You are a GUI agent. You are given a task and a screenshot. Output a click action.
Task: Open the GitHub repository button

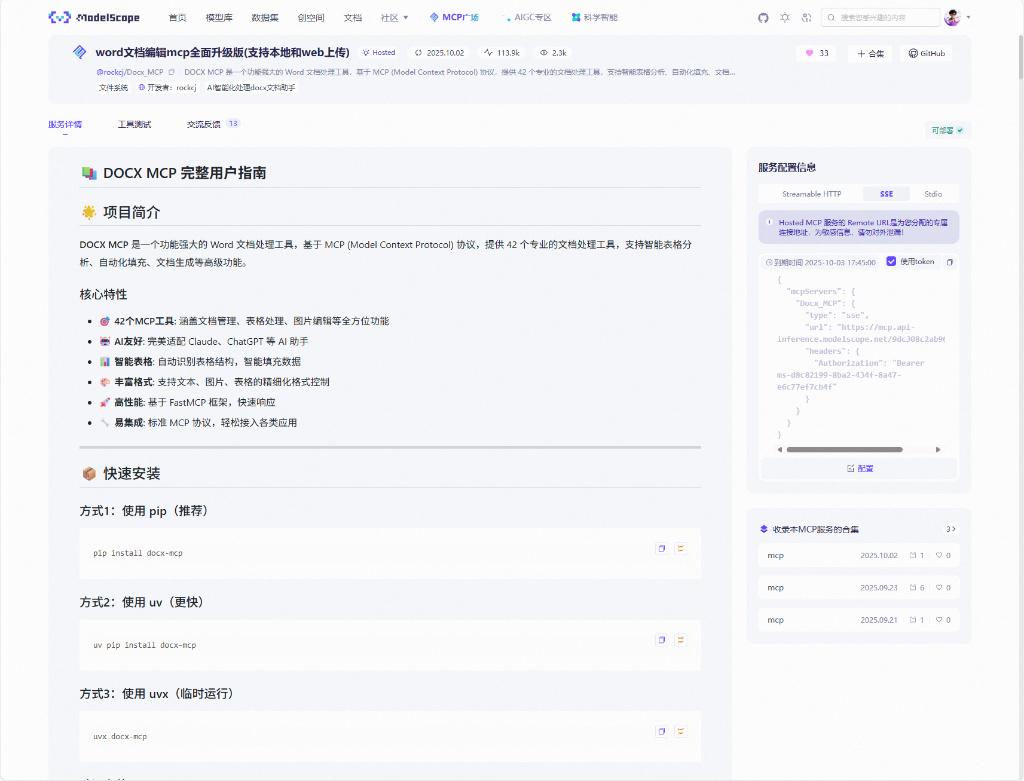click(926, 54)
